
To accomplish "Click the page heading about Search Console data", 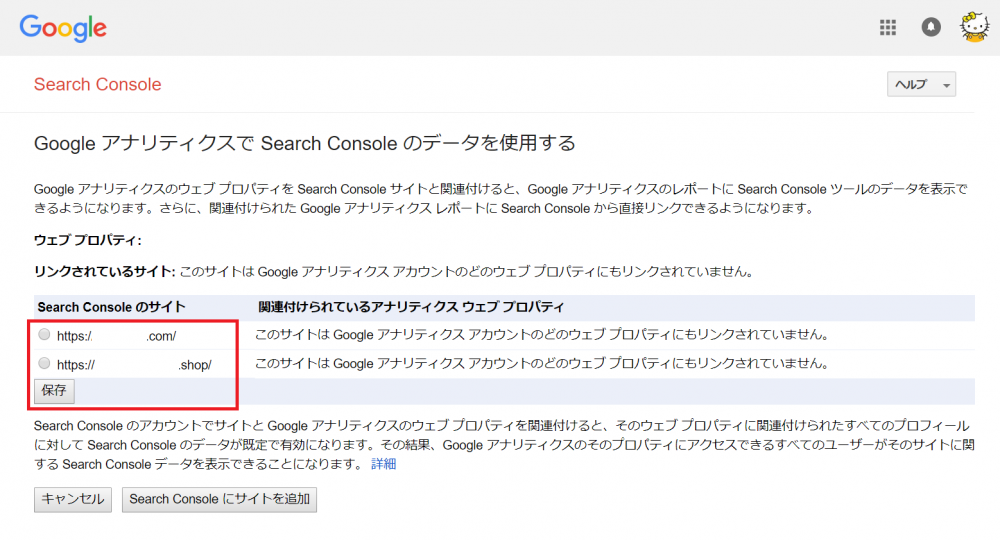I will pyautogui.click(x=304, y=143).
